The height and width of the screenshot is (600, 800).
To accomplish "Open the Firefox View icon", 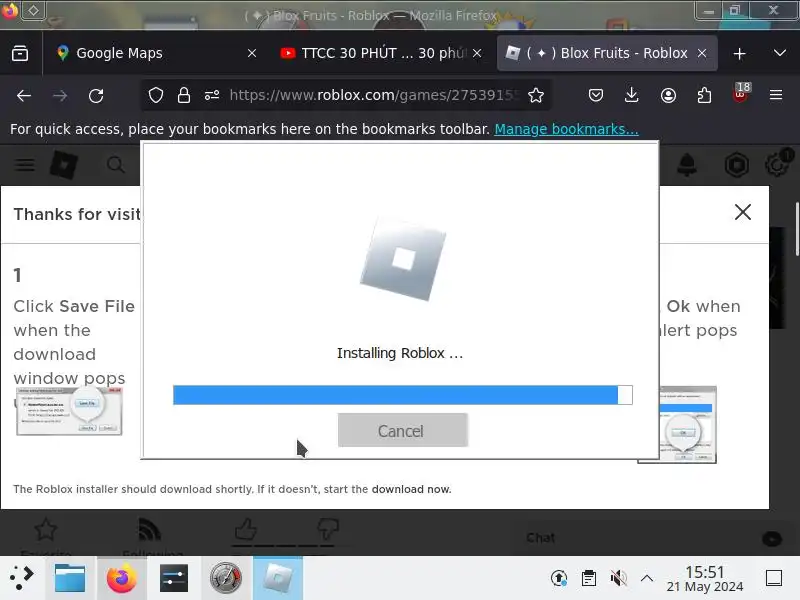I will tap(20, 53).
